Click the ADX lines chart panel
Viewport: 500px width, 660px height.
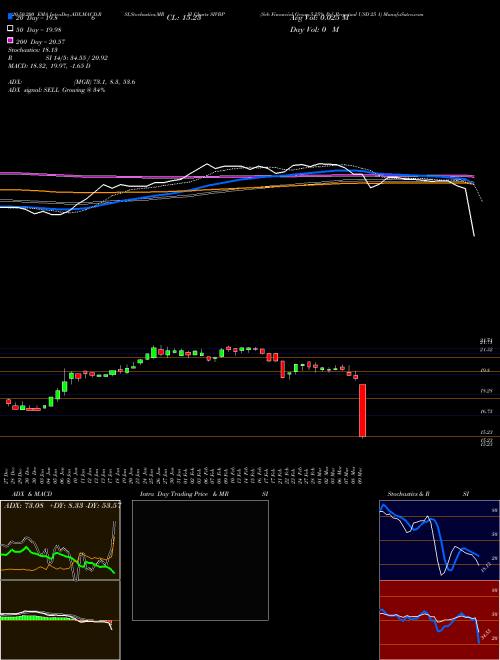(x=60, y=540)
